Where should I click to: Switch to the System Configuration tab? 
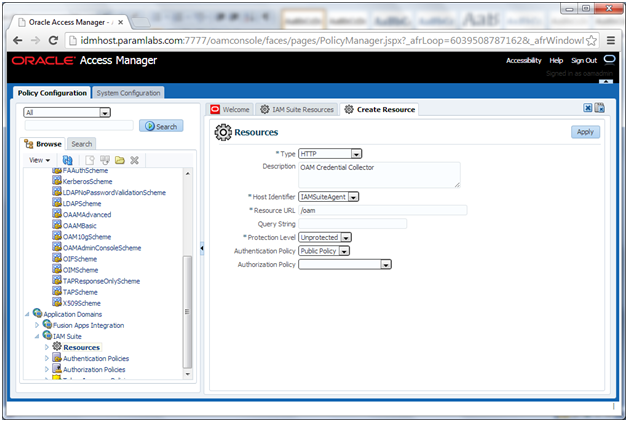click(128, 93)
